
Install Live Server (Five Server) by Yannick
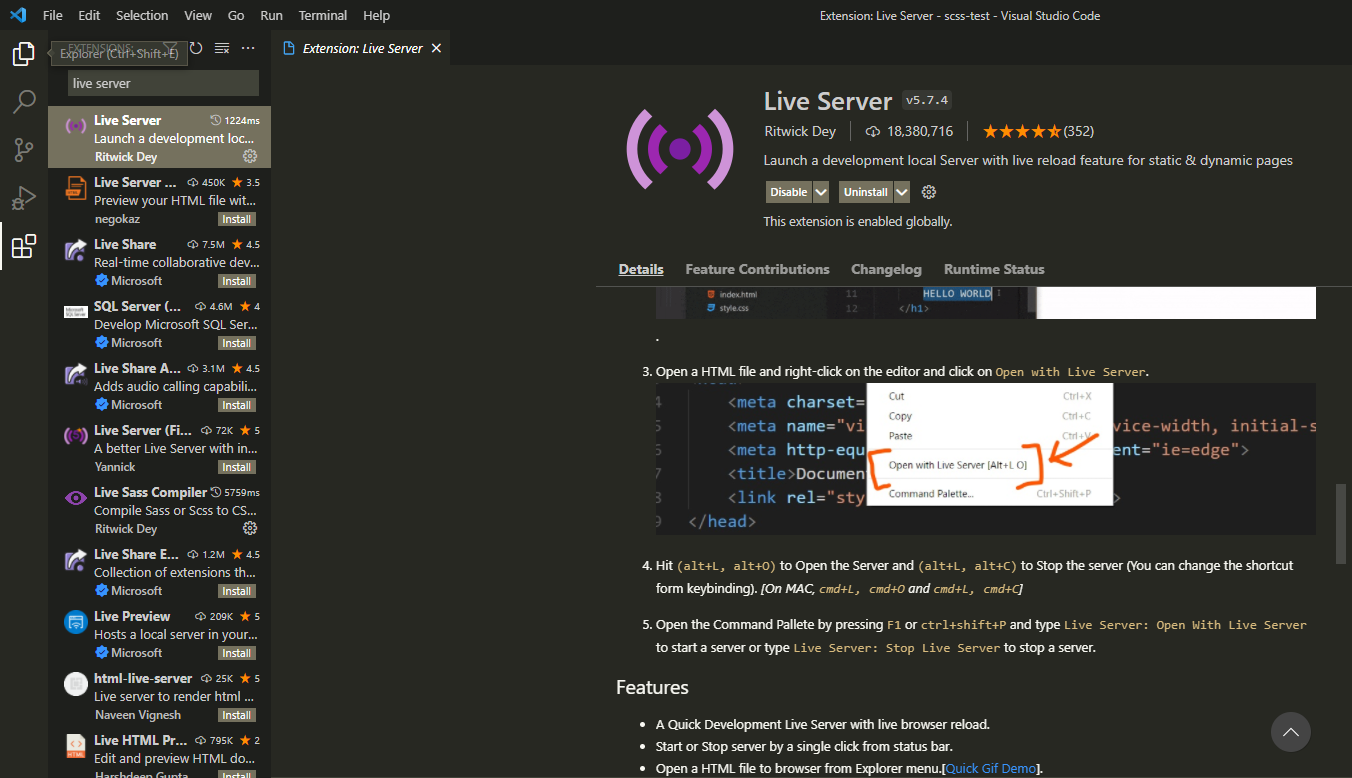[237, 467]
